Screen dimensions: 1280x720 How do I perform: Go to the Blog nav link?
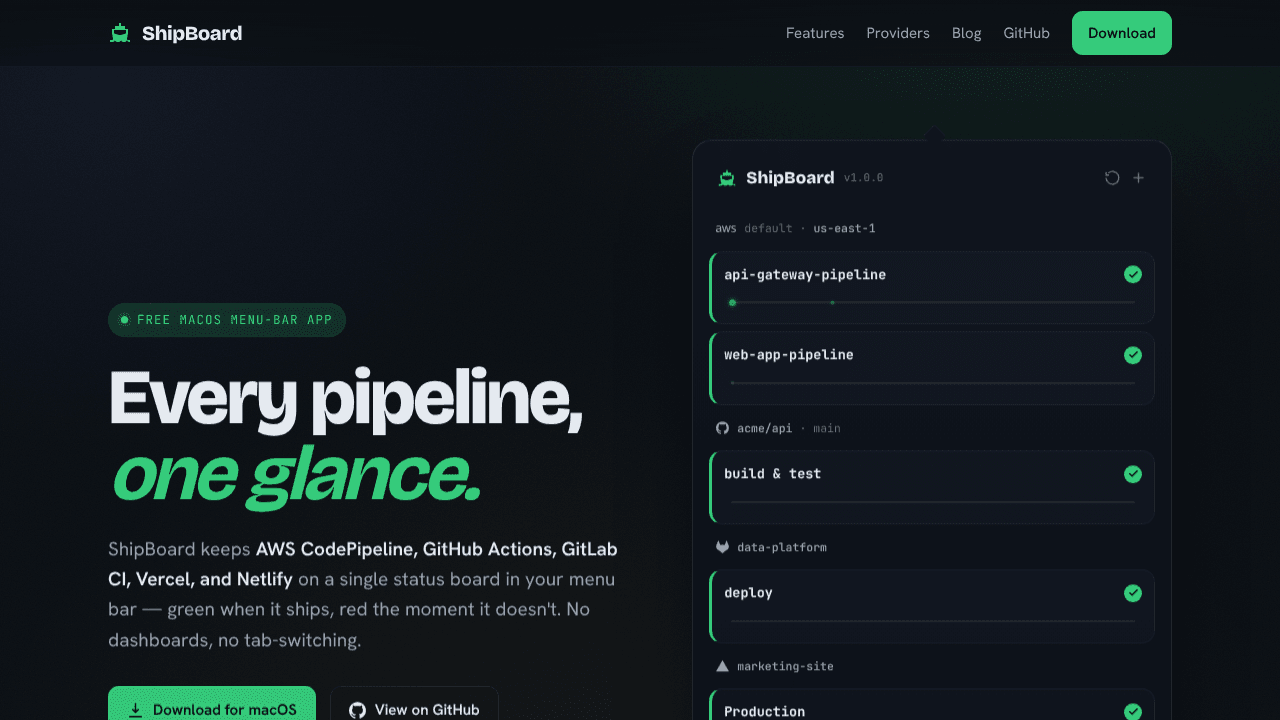click(x=967, y=33)
